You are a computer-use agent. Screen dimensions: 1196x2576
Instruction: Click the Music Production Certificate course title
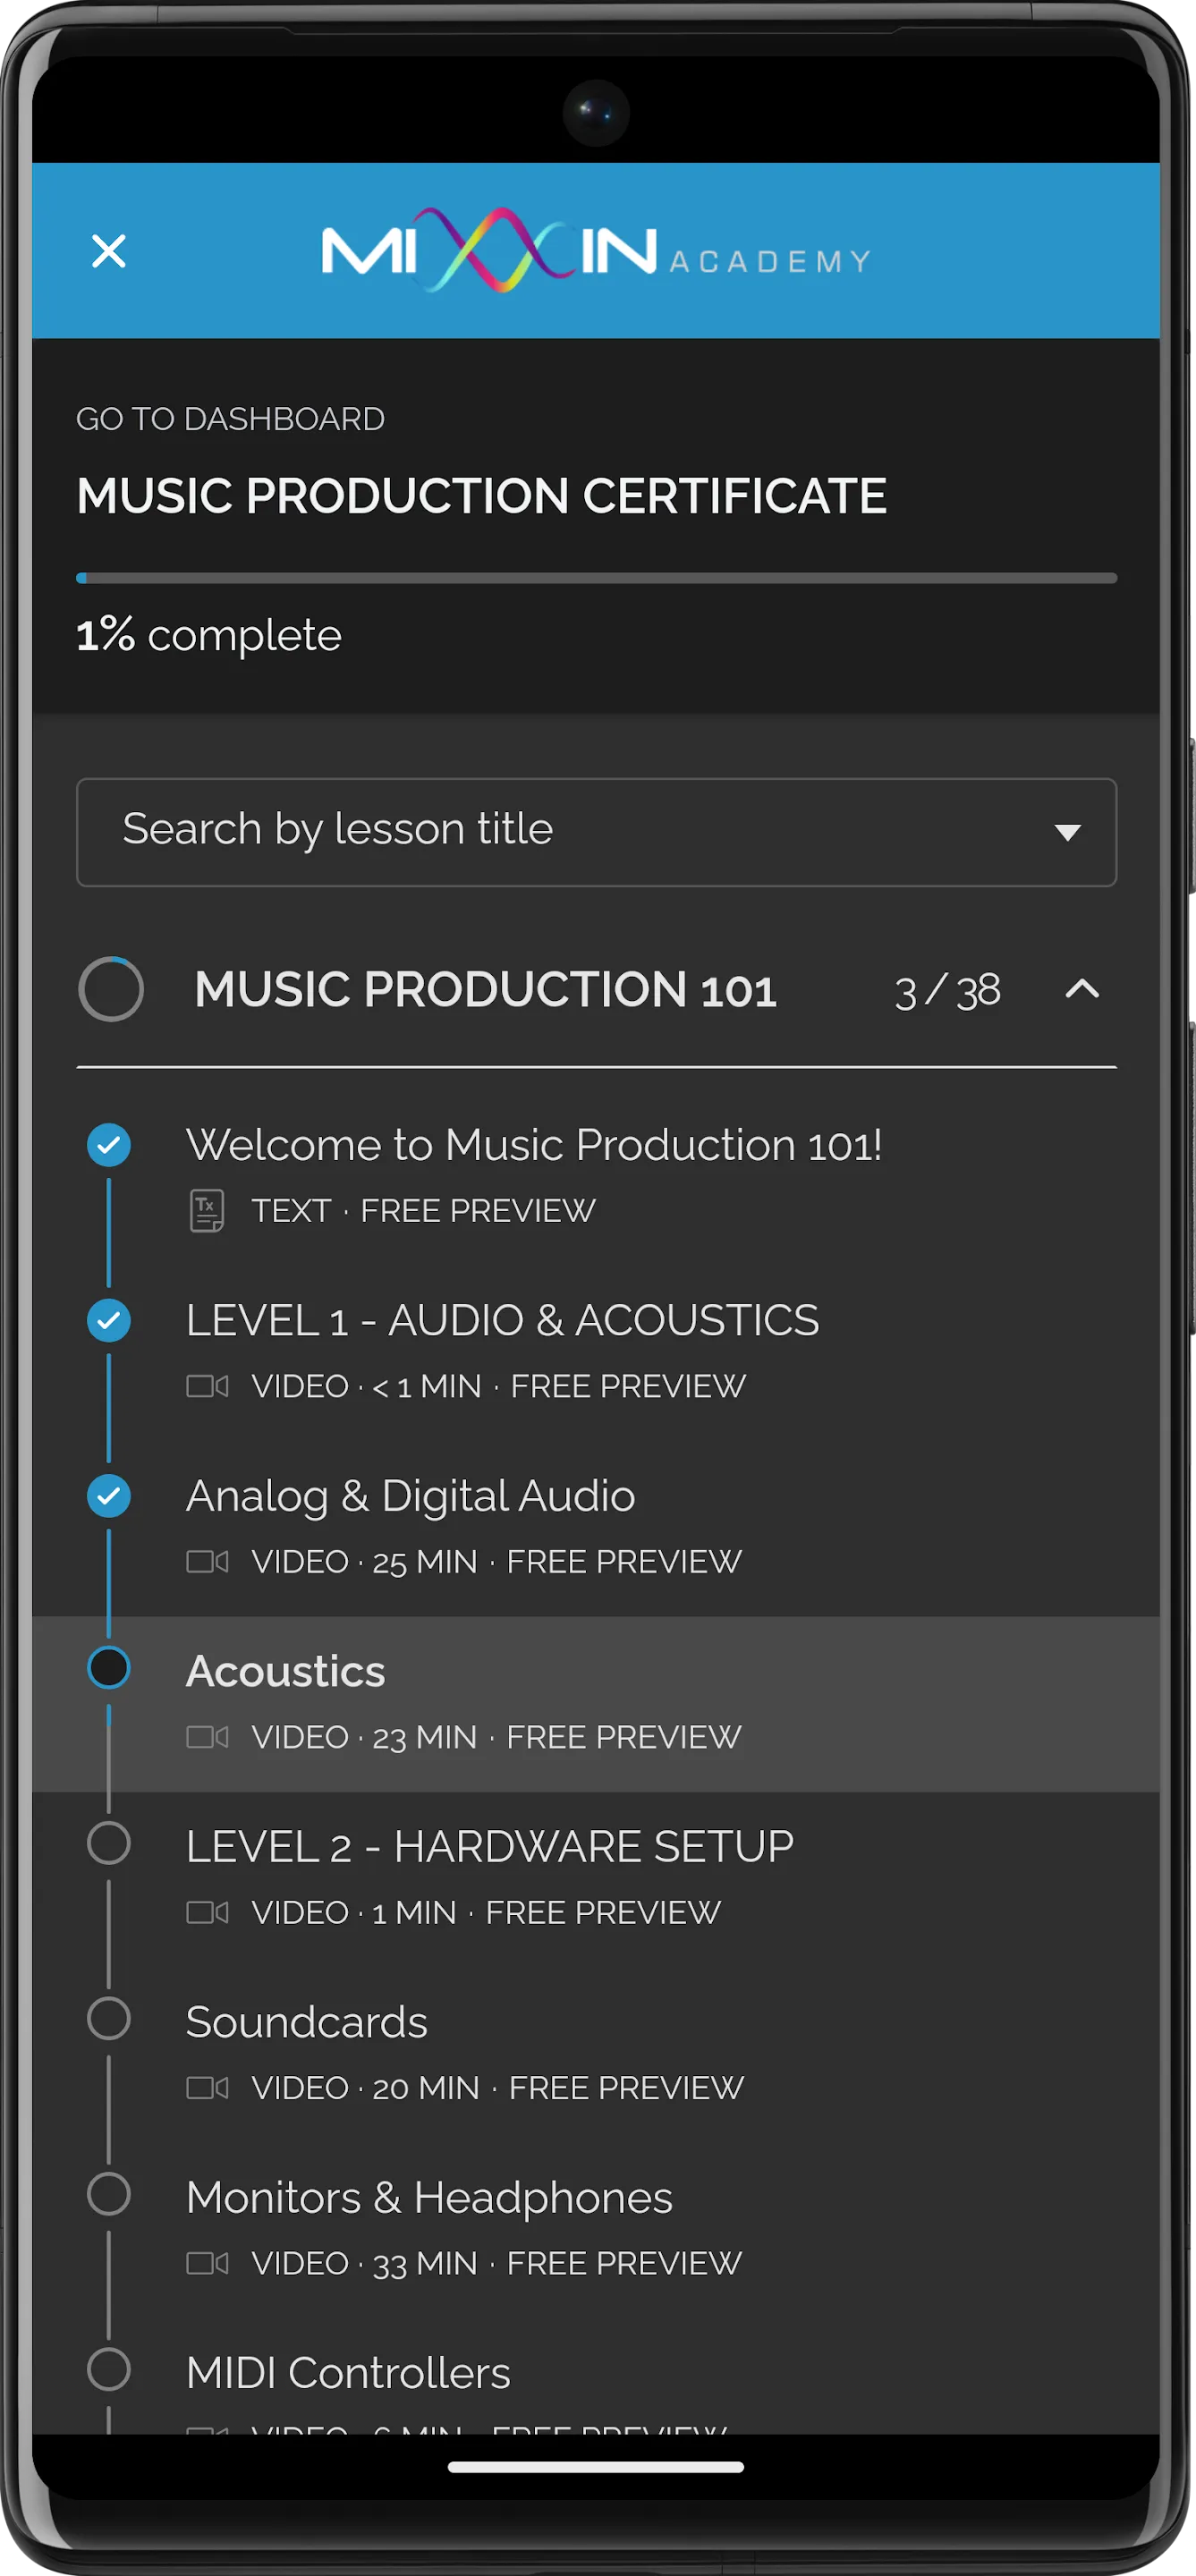click(482, 496)
